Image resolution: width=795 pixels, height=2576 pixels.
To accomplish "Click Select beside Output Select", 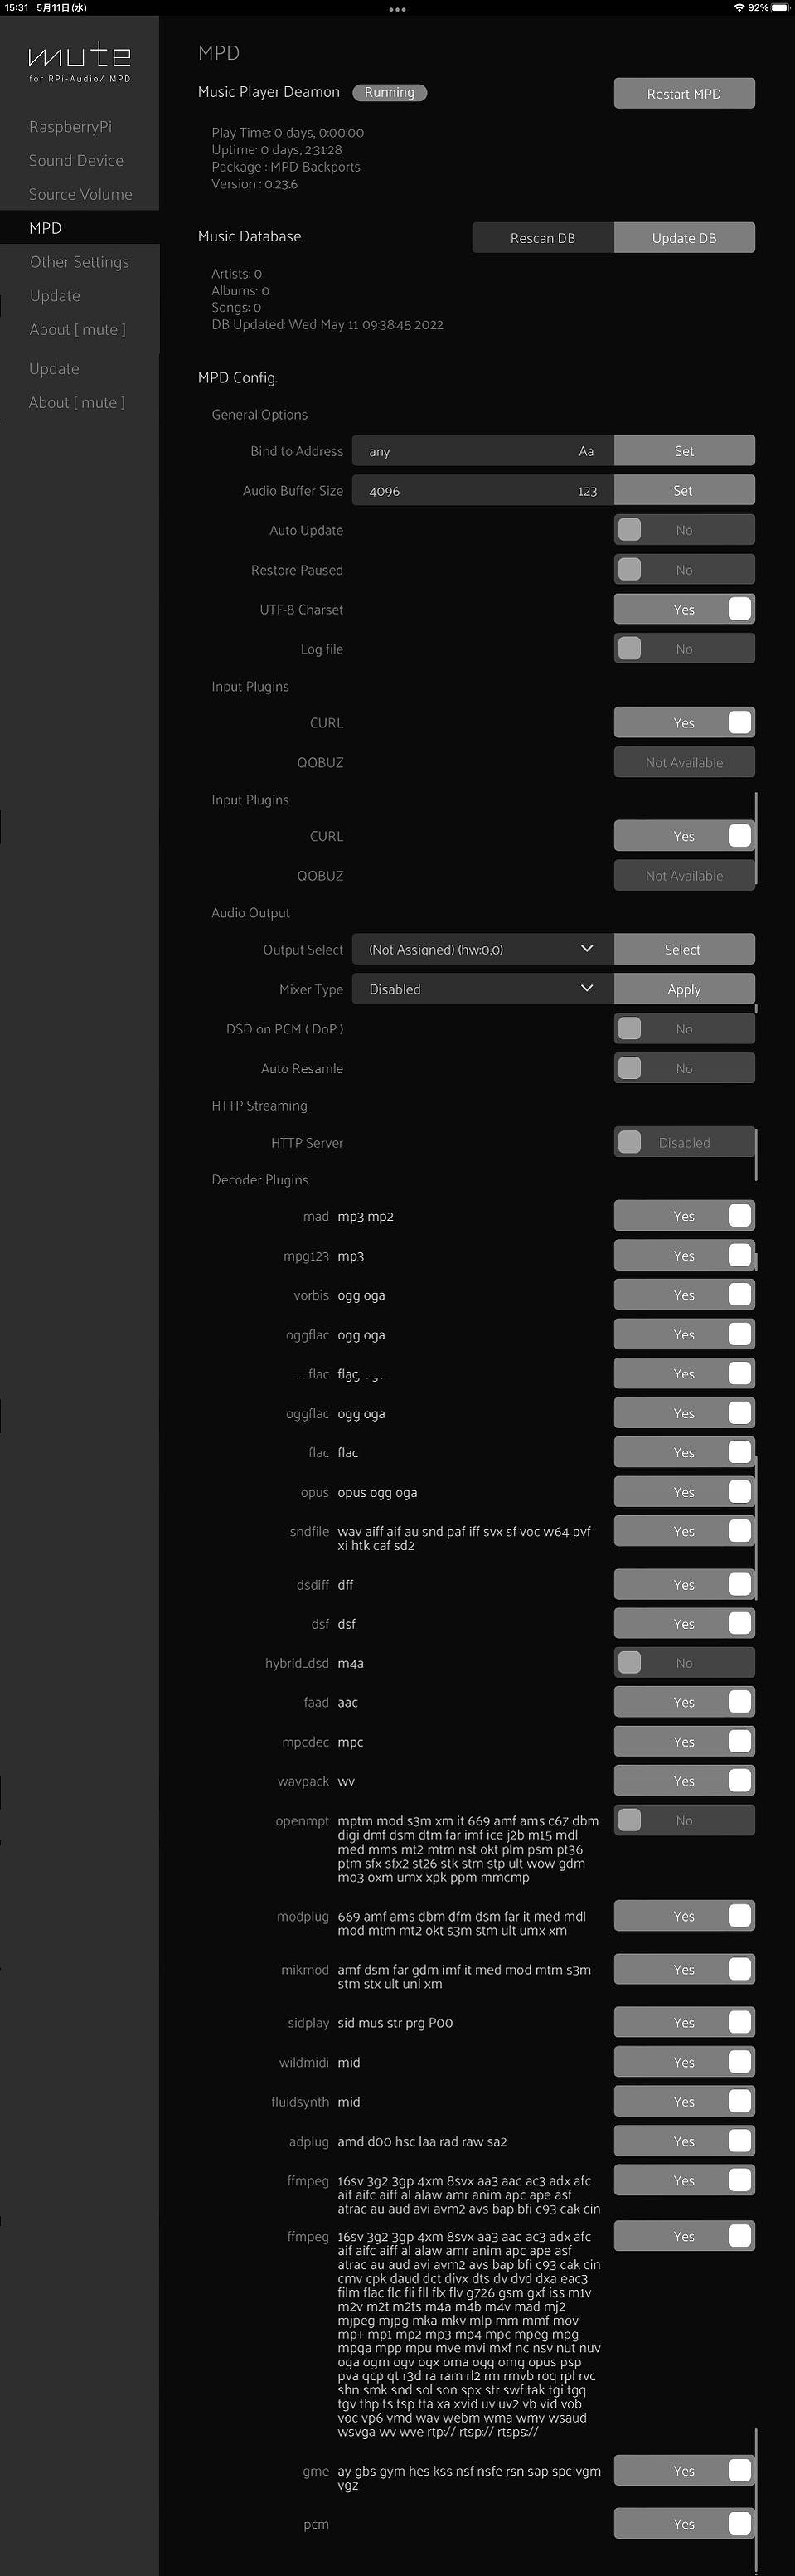I will coord(684,949).
